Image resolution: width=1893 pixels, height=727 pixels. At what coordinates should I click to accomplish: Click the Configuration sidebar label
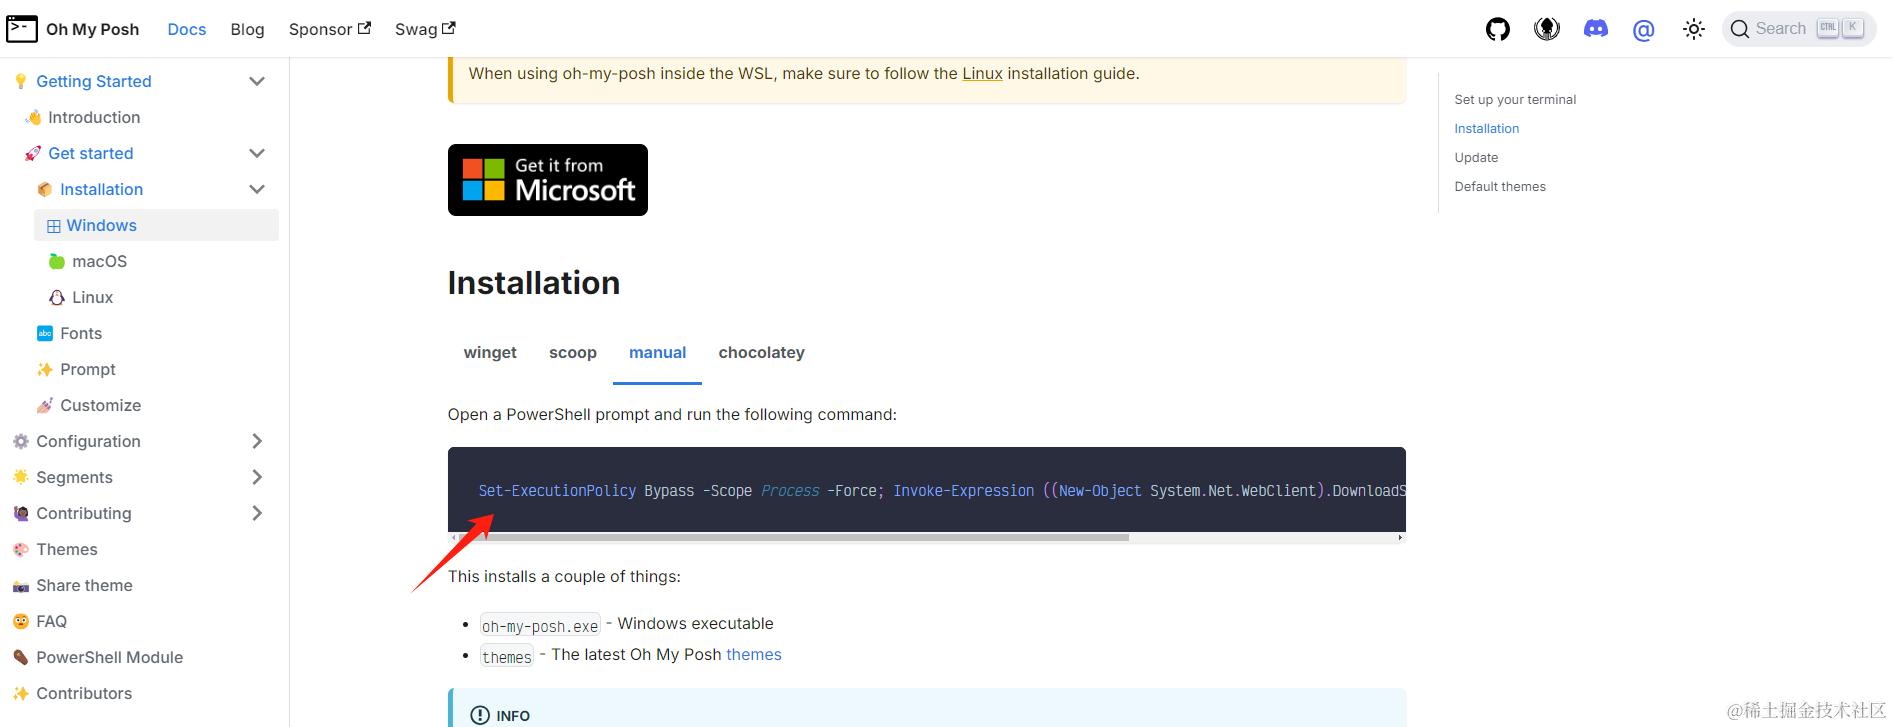88,441
